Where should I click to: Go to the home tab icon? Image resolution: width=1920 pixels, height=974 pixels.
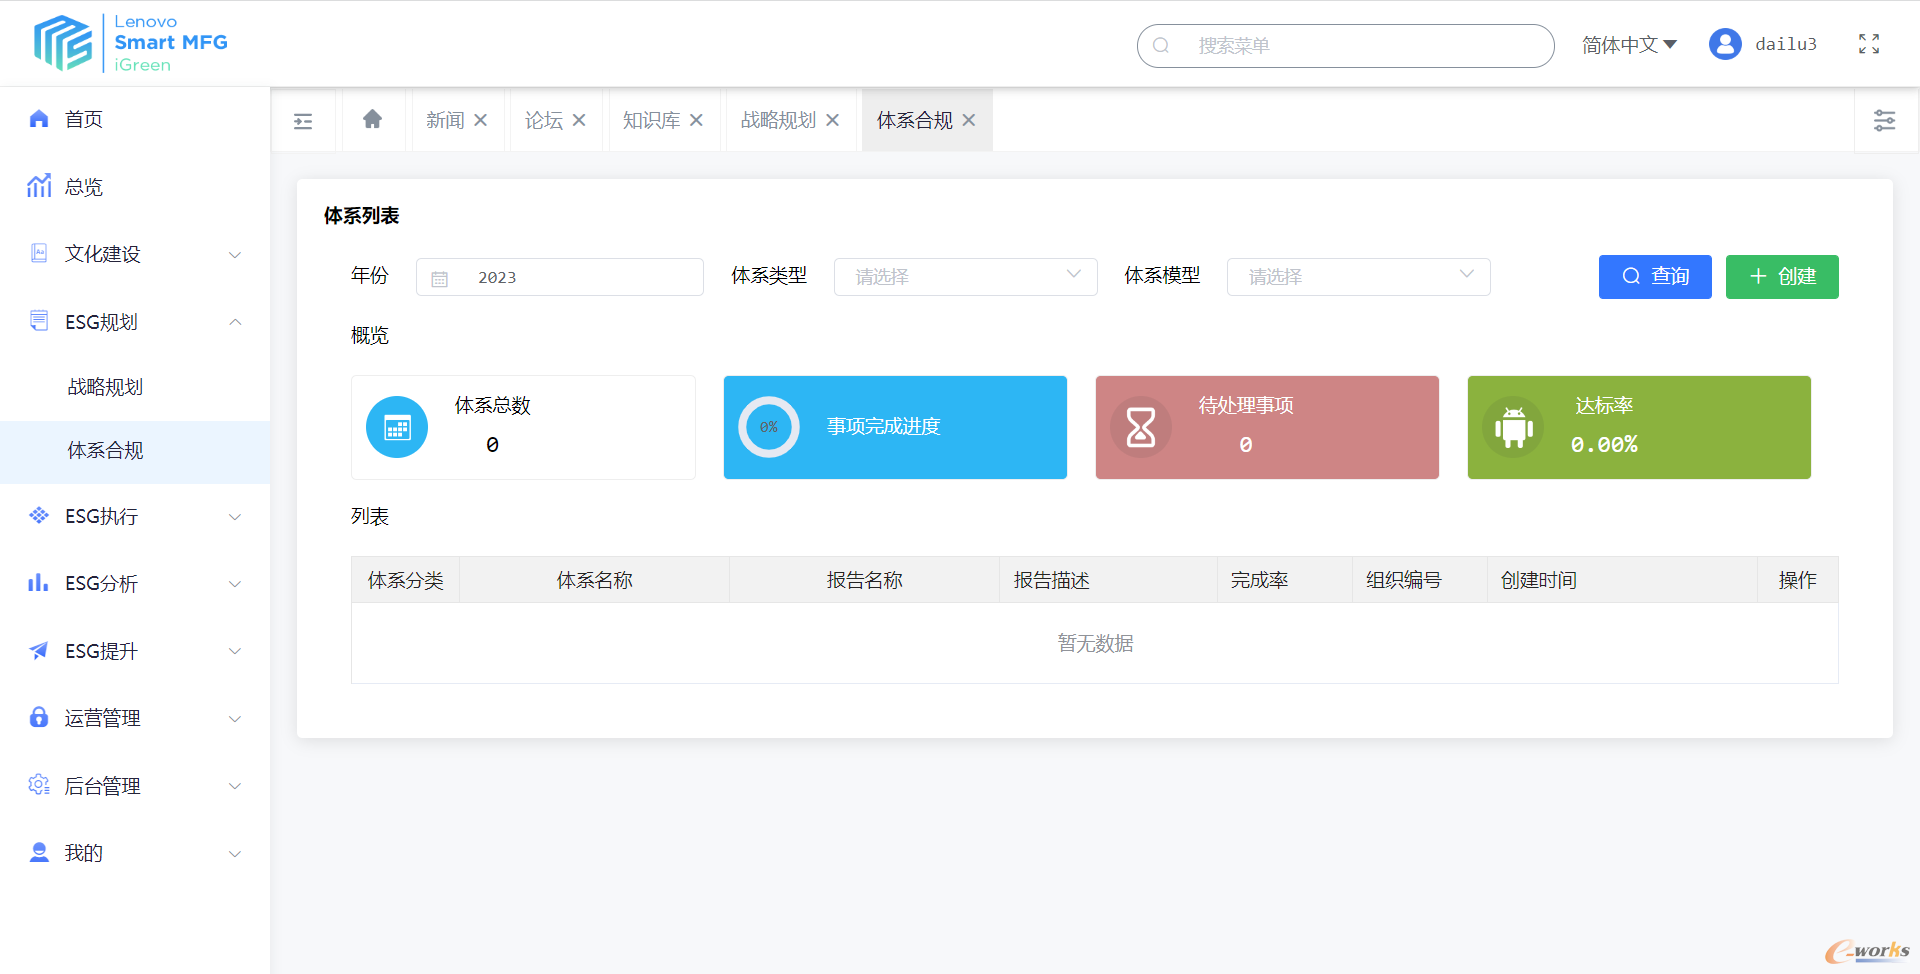tap(372, 119)
